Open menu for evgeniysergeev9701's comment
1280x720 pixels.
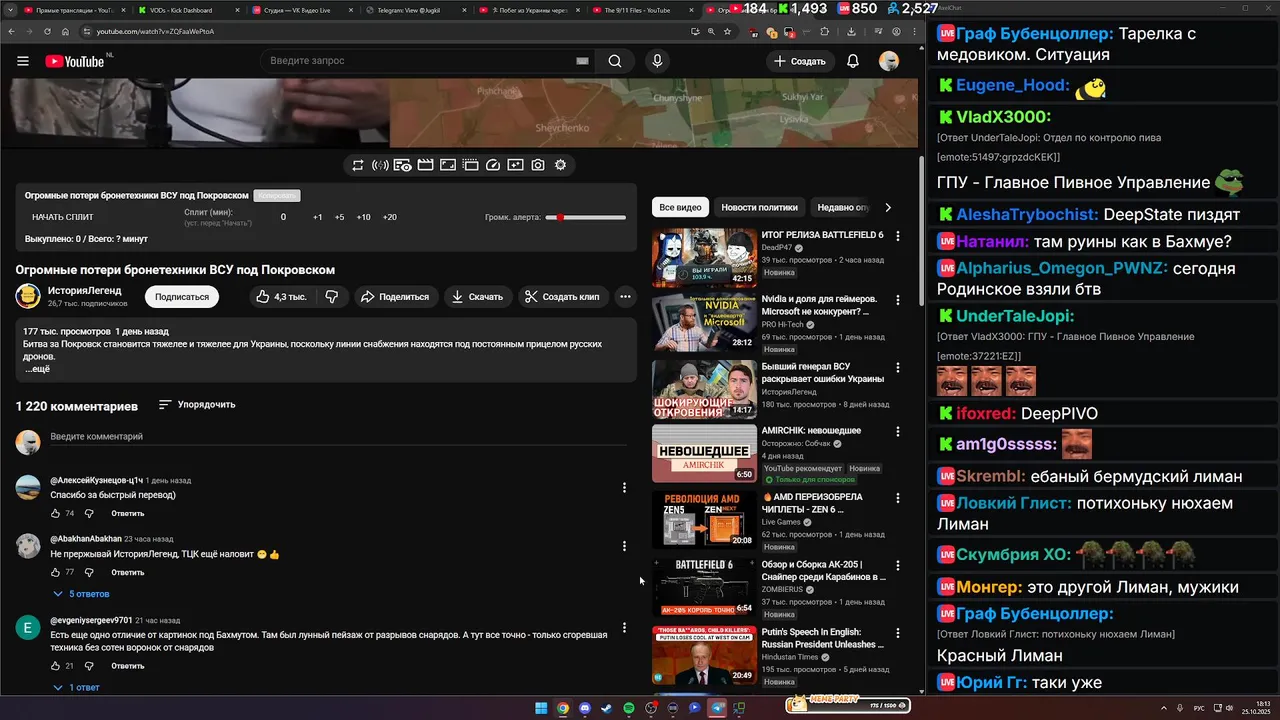pyautogui.click(x=624, y=628)
